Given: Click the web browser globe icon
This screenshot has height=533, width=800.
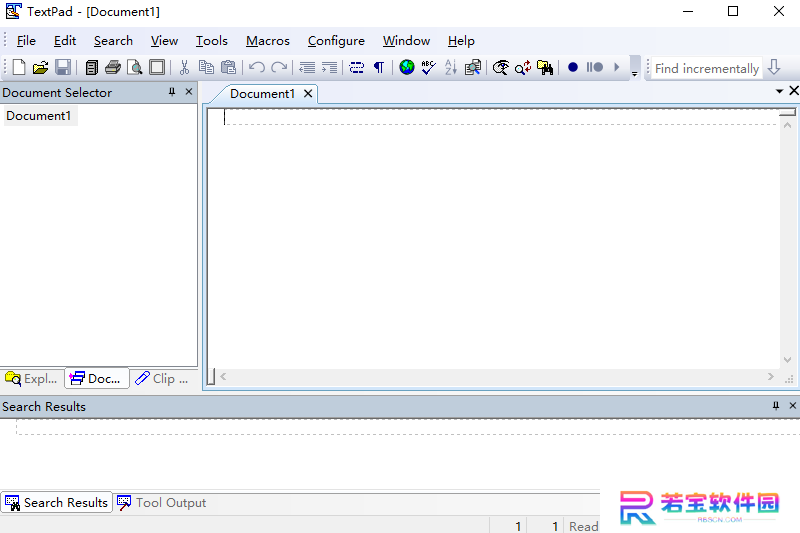Looking at the screenshot, I should [x=407, y=67].
